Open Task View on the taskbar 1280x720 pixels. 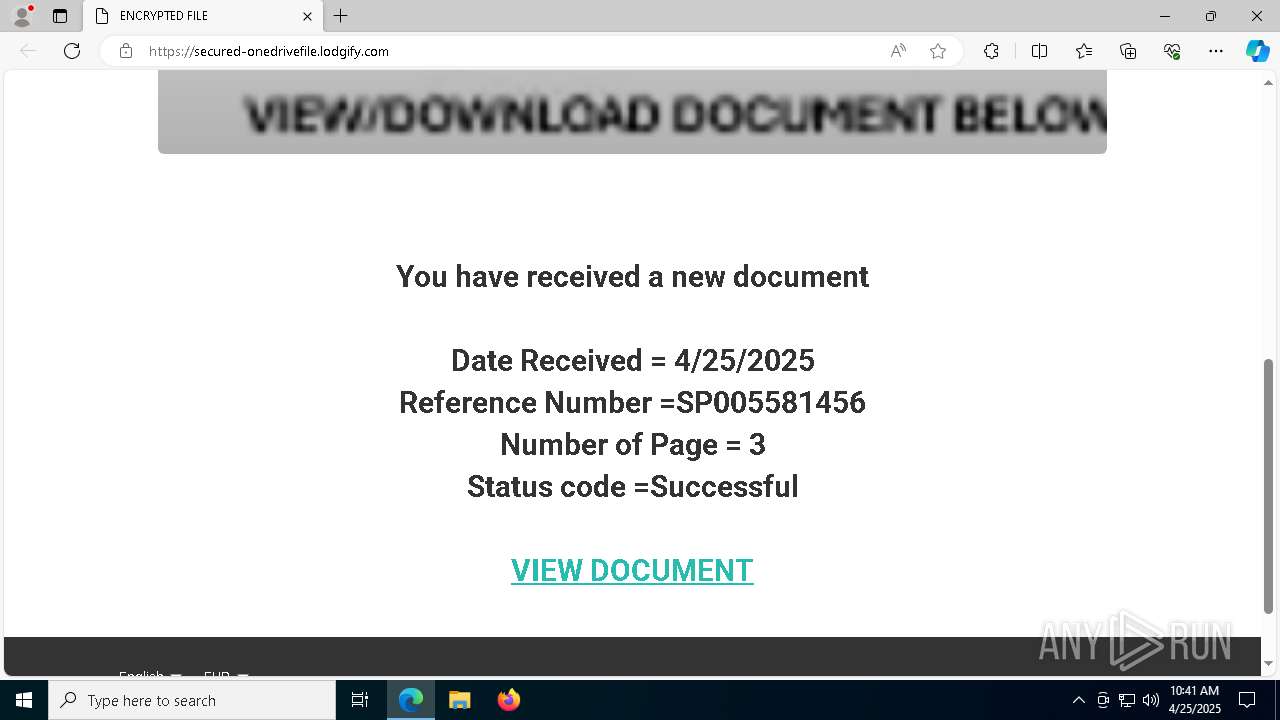(x=360, y=700)
